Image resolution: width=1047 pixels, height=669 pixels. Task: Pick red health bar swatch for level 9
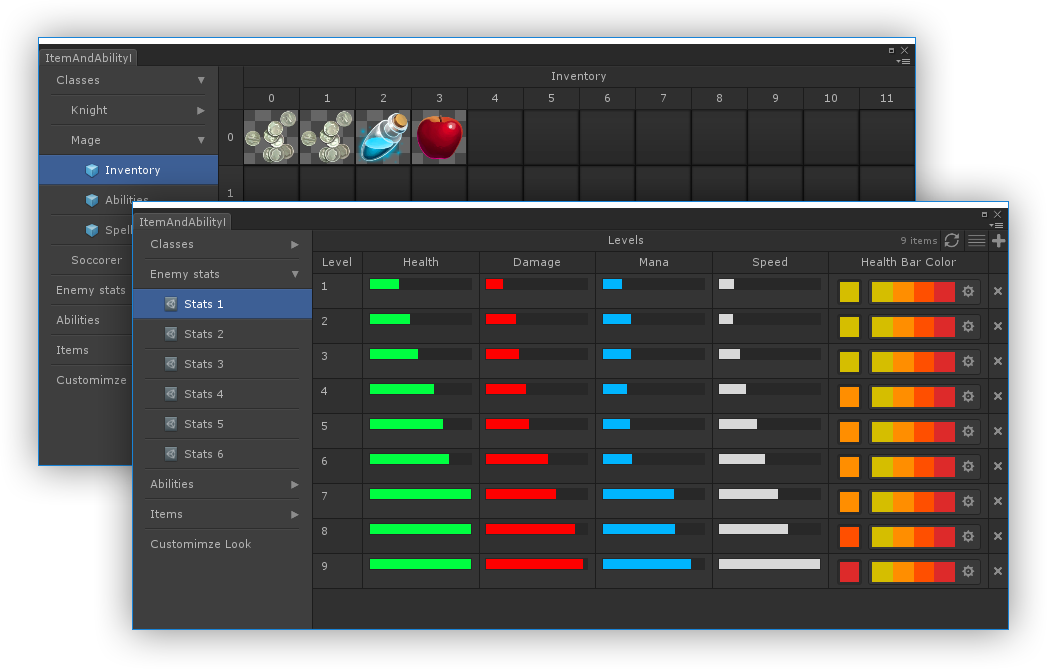849,572
